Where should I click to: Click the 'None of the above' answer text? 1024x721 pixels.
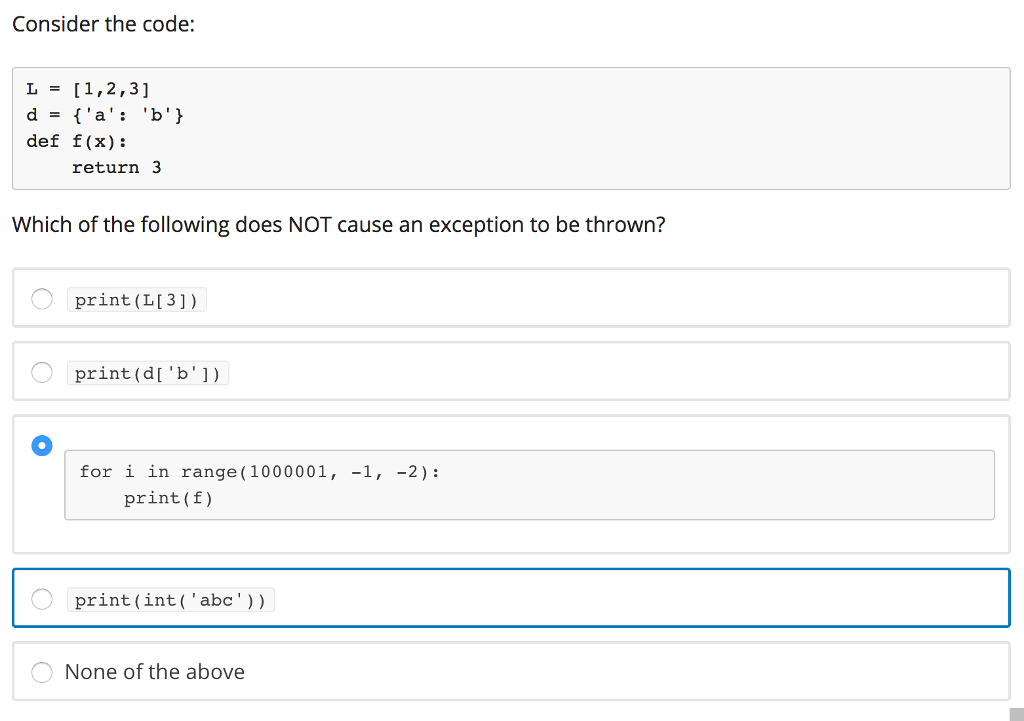pos(155,672)
